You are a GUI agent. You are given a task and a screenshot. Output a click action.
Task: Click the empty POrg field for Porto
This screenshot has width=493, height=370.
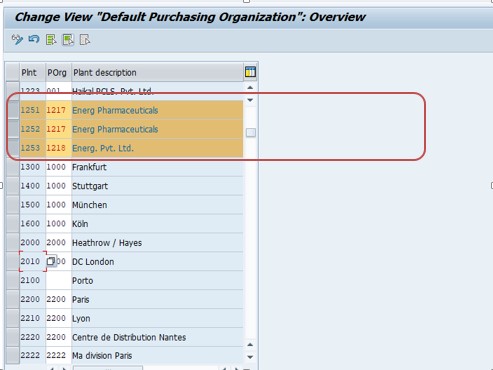[58, 280]
